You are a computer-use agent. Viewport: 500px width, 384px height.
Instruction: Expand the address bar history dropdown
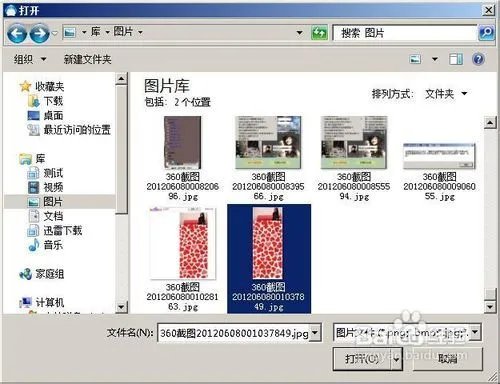click(300, 32)
